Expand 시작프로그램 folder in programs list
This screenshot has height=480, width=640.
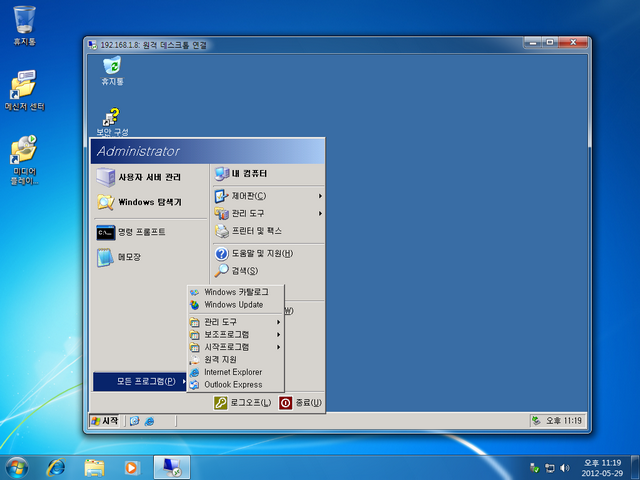pos(236,347)
